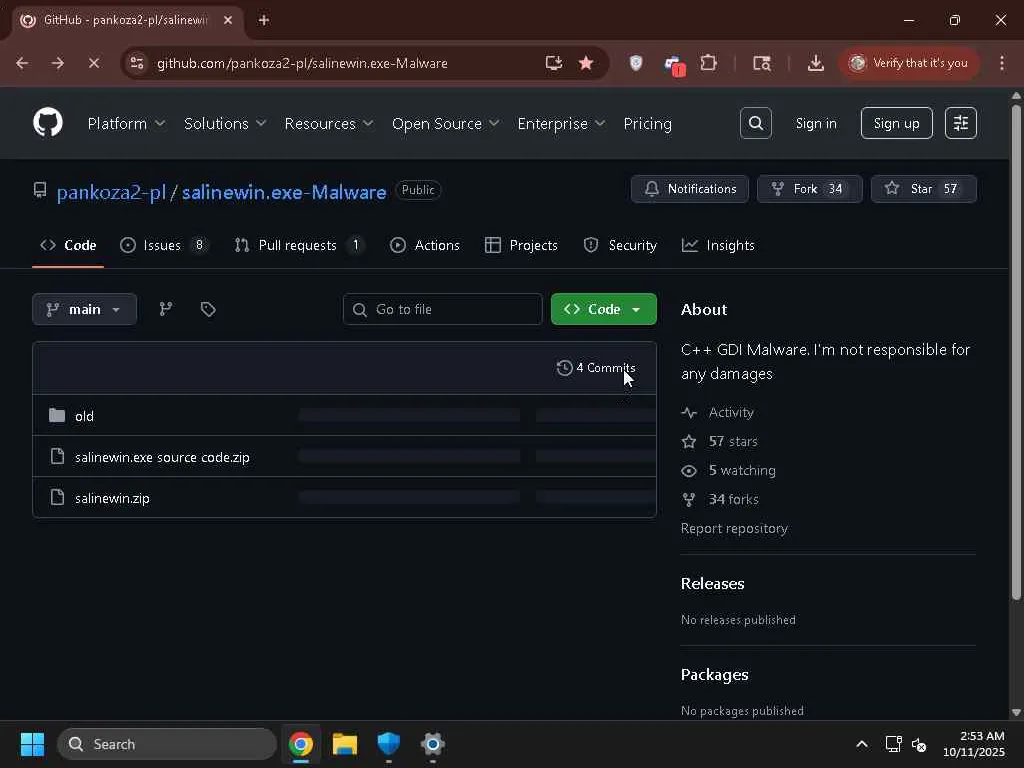
Task: Click Sign in
Action: (816, 123)
